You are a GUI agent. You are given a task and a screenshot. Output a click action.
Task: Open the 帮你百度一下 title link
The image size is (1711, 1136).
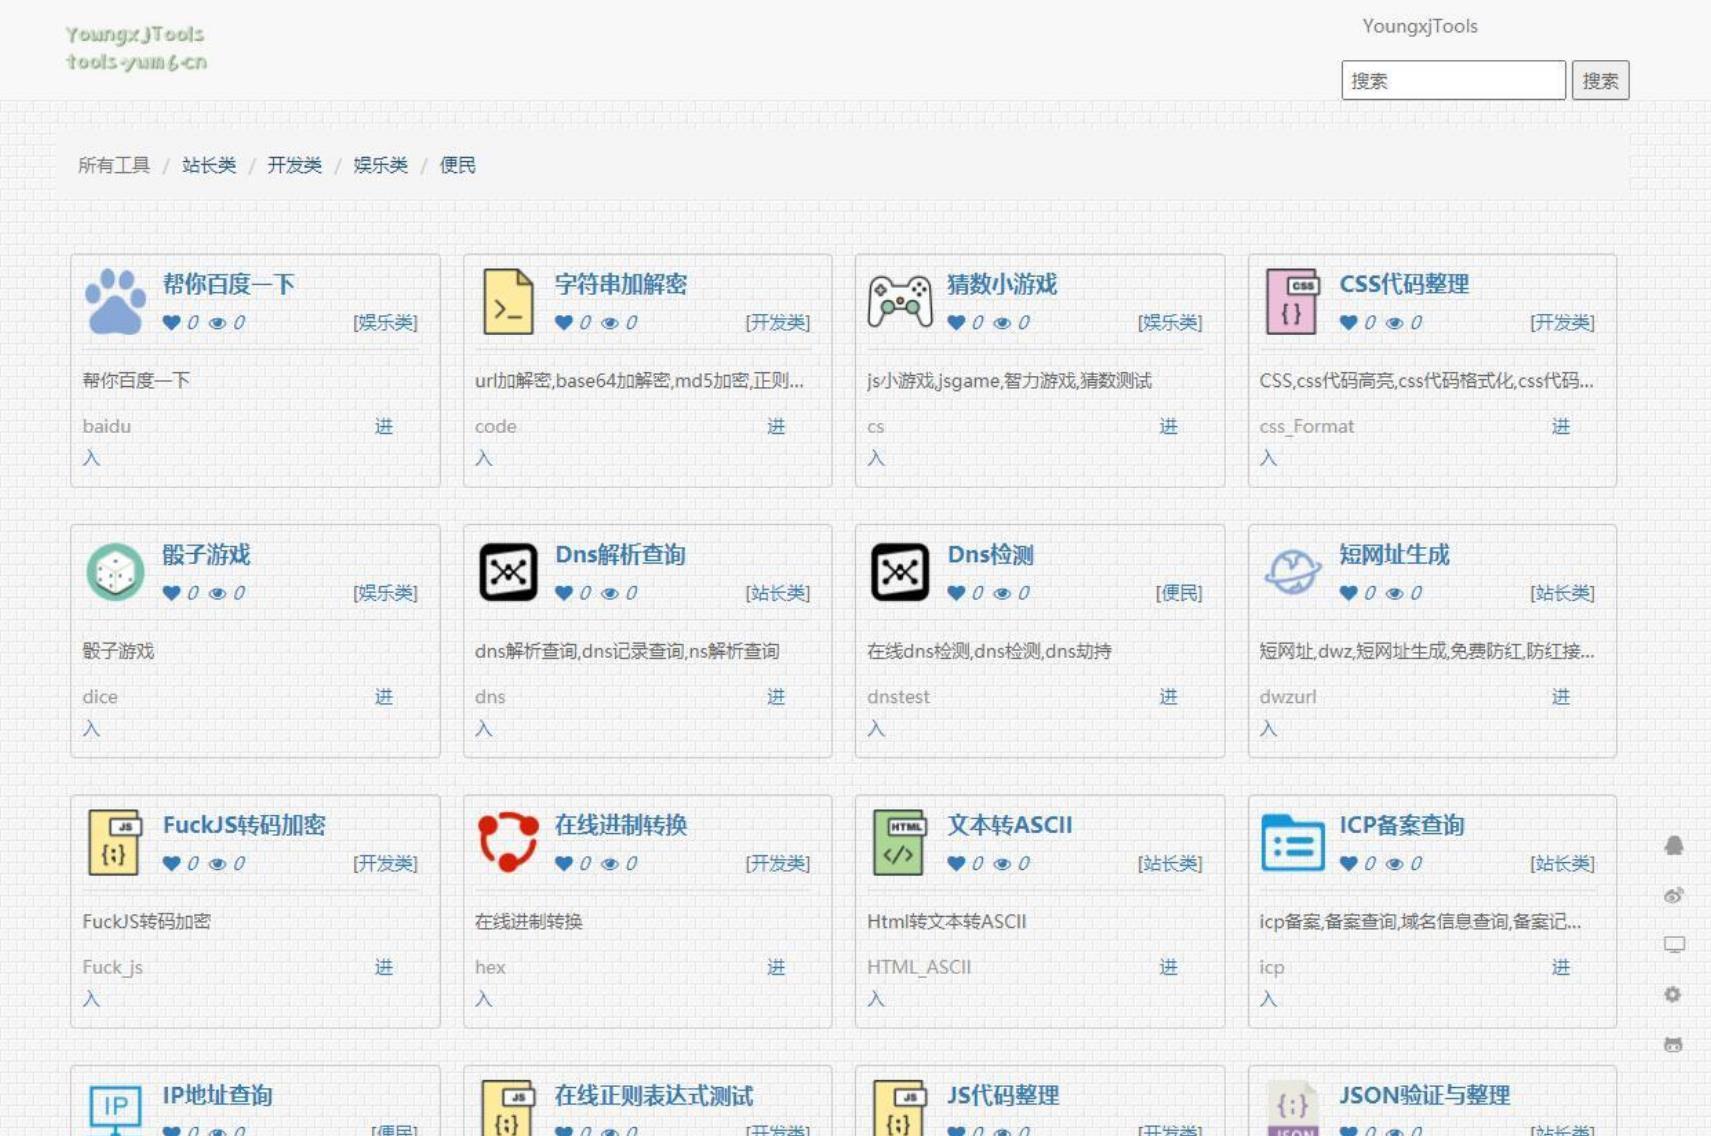pos(229,284)
